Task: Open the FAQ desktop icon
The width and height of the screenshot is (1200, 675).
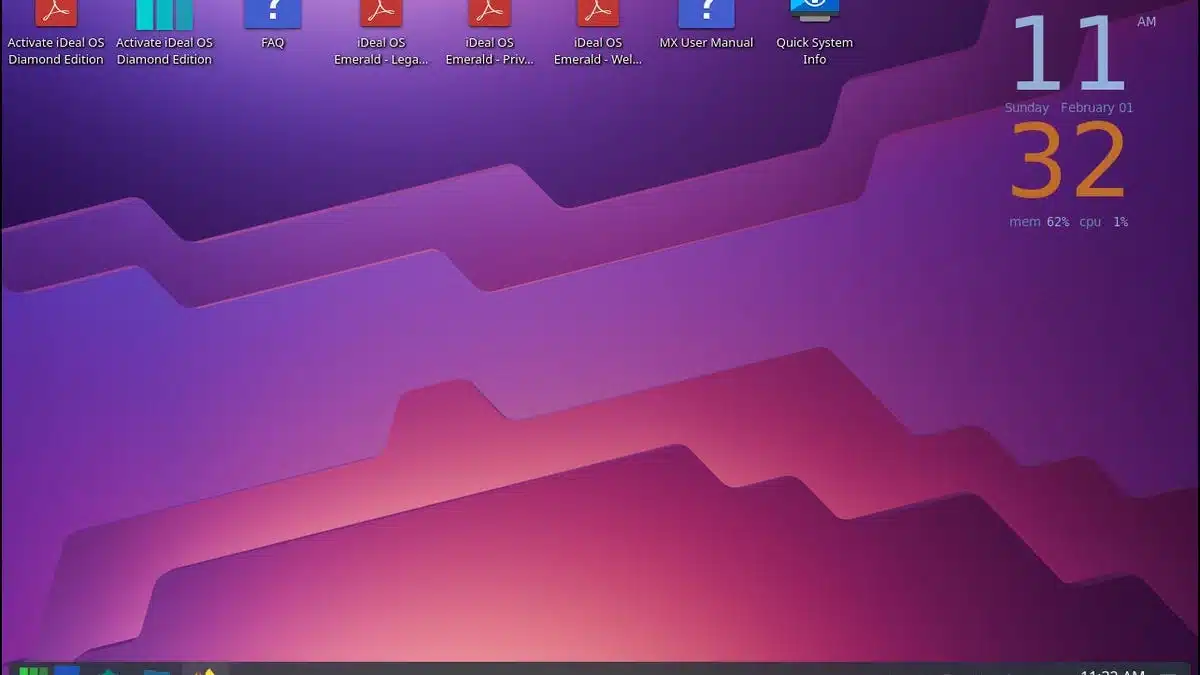Action: click(x=272, y=14)
